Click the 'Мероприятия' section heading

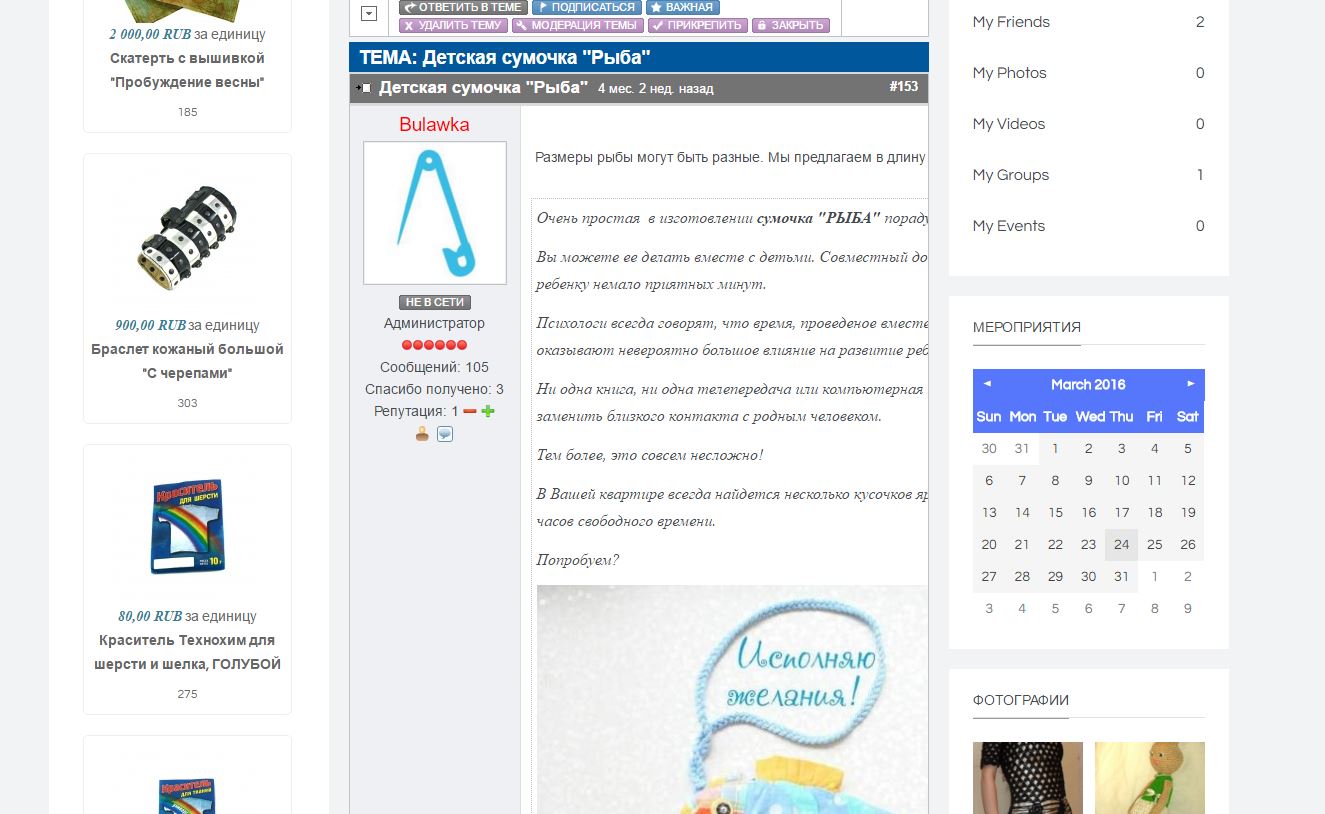(1027, 327)
